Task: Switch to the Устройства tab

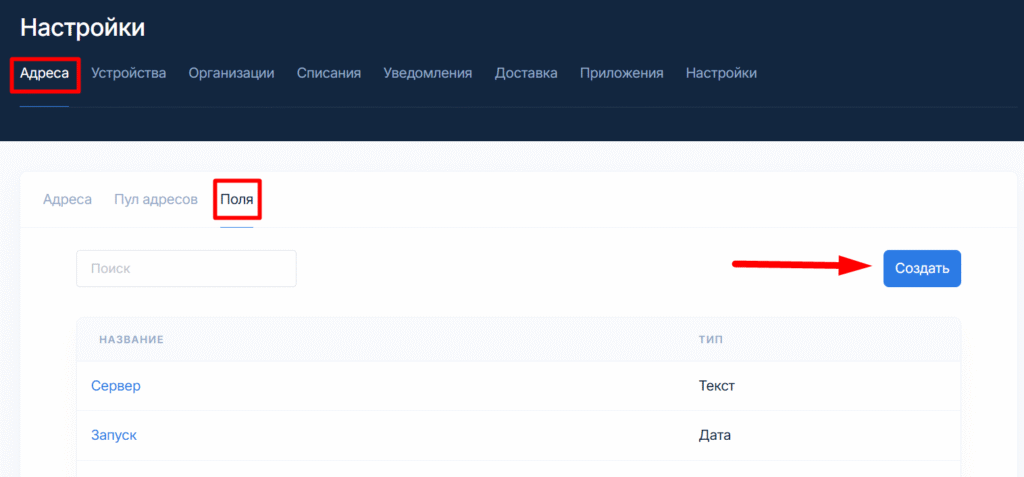Action: (x=129, y=73)
